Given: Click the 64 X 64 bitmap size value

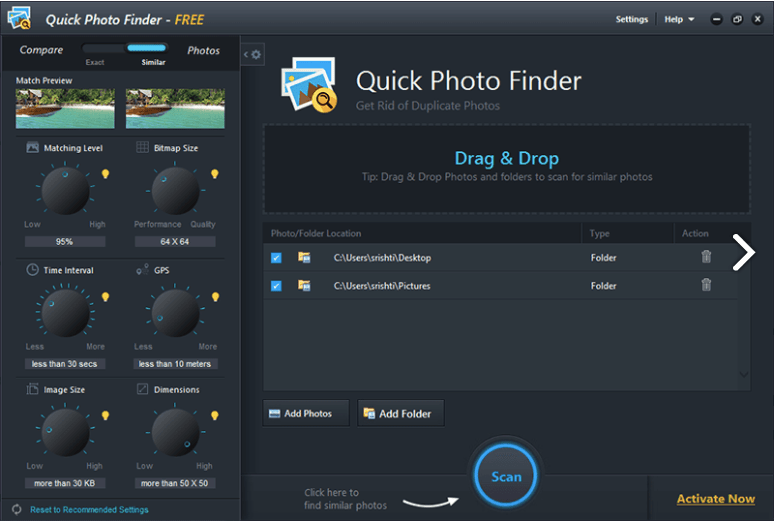Looking at the screenshot, I should (x=175, y=241).
